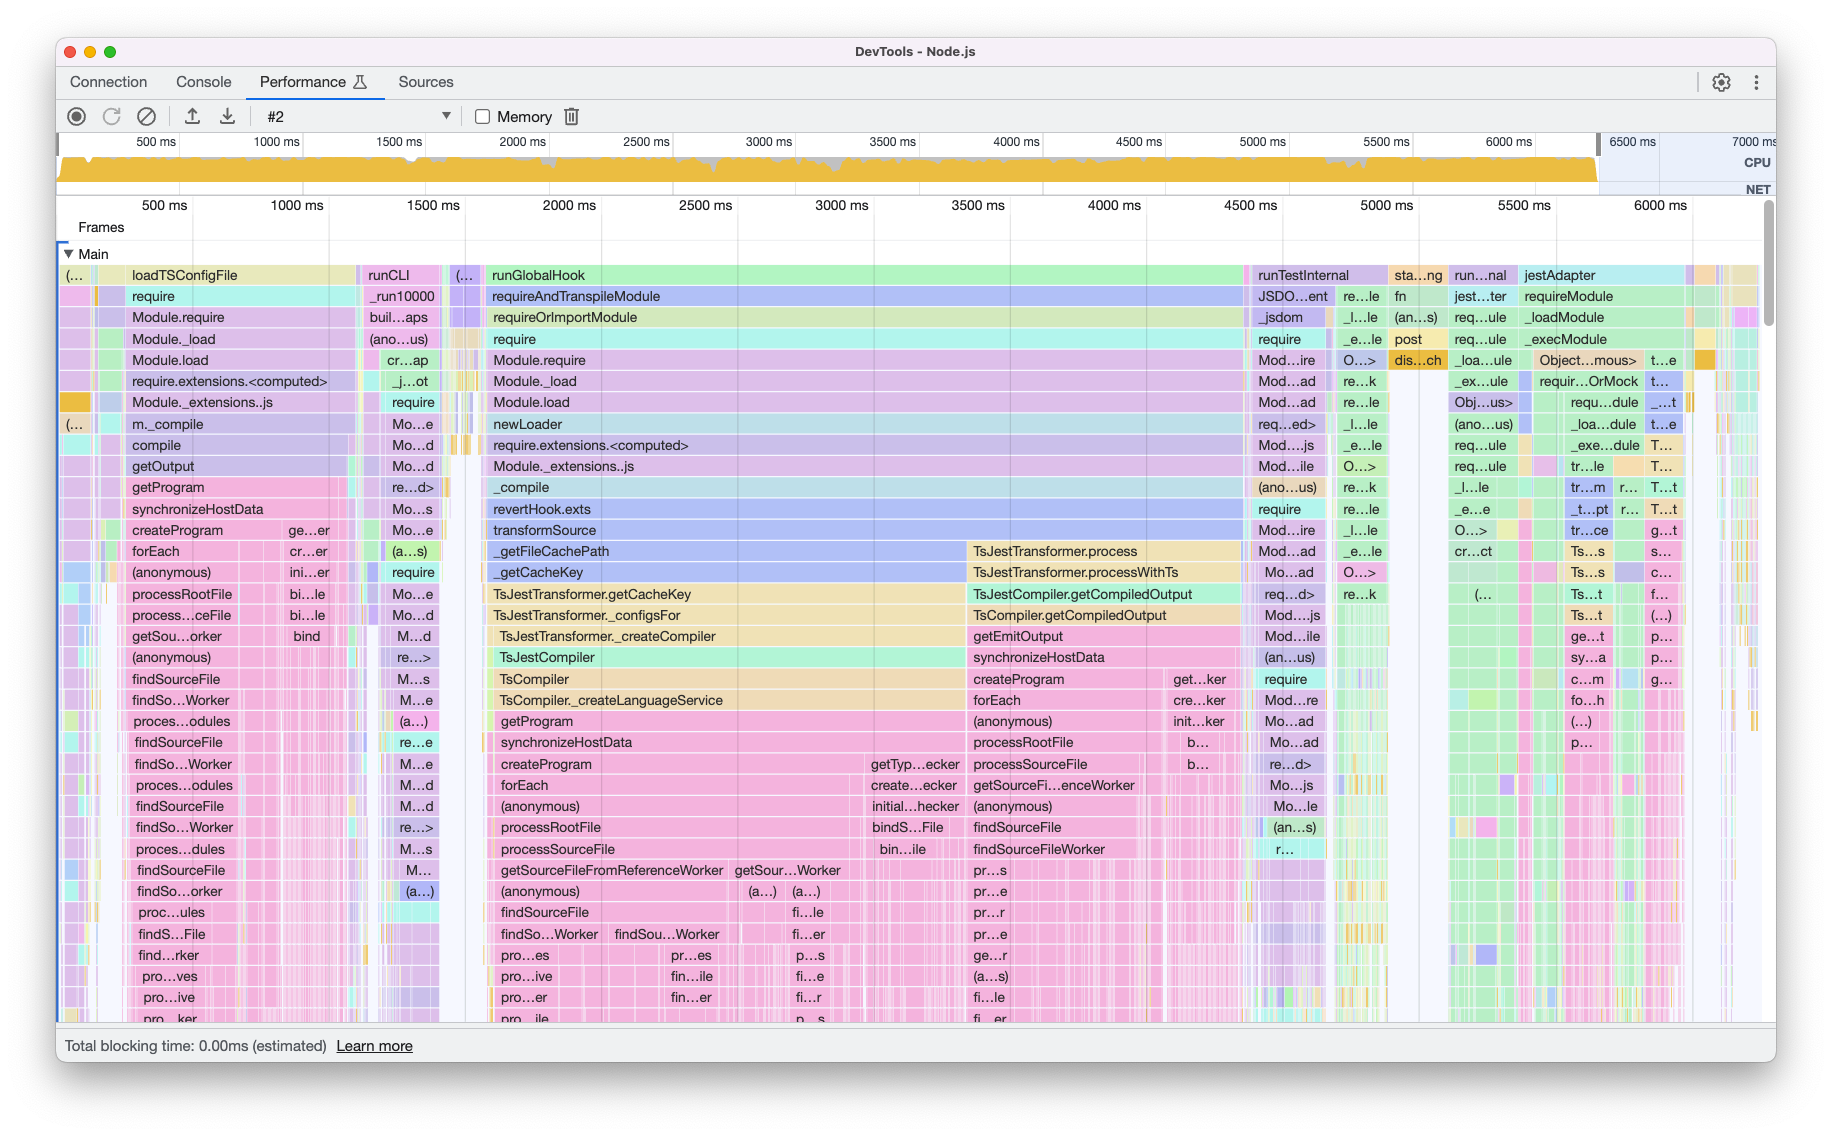Viewport: 1832px width, 1136px height.
Task: Click the _getFileCachePath entry
Action: coord(726,551)
